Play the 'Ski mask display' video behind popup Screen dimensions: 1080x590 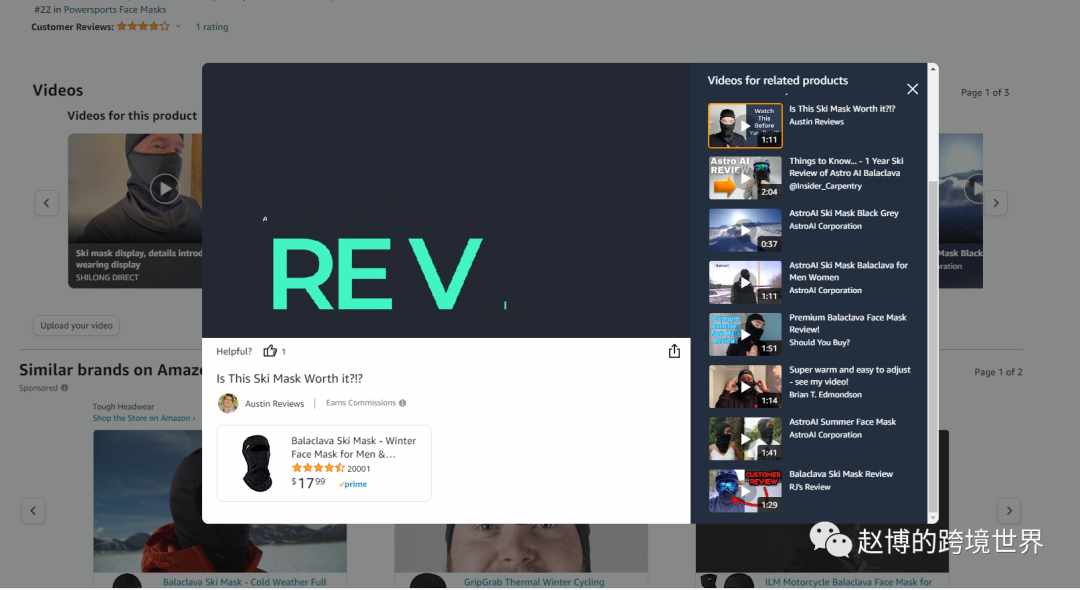pyautogui.click(x=165, y=189)
